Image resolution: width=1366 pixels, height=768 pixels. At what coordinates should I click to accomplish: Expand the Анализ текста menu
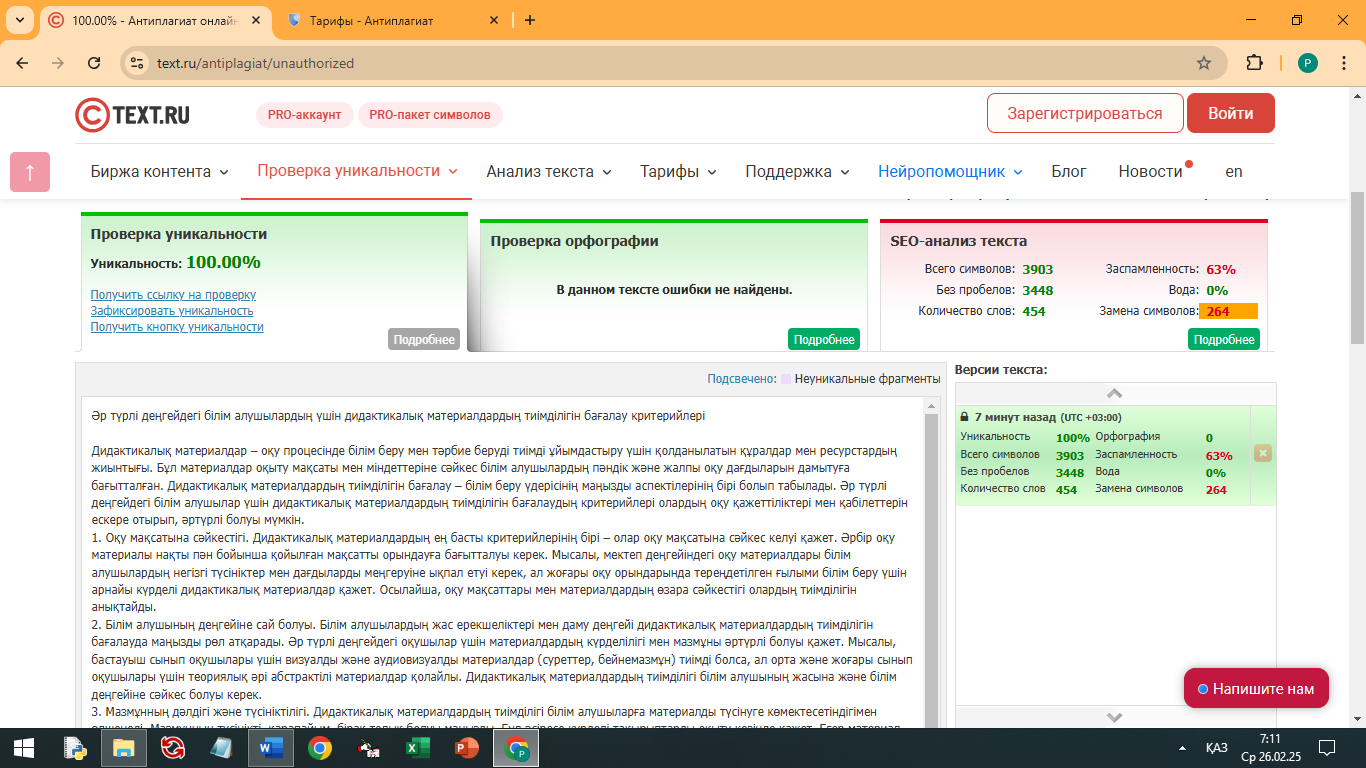(x=549, y=171)
